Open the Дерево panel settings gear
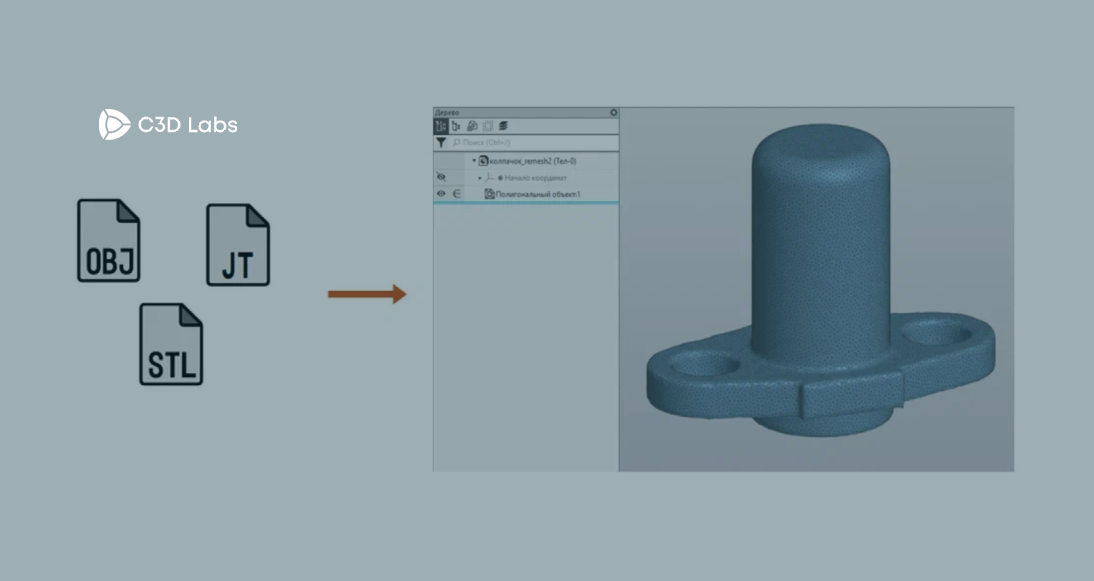 pos(613,112)
